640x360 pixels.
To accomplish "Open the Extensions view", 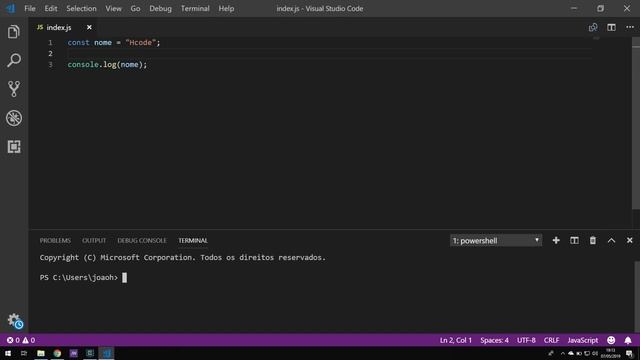I will click(x=13, y=147).
